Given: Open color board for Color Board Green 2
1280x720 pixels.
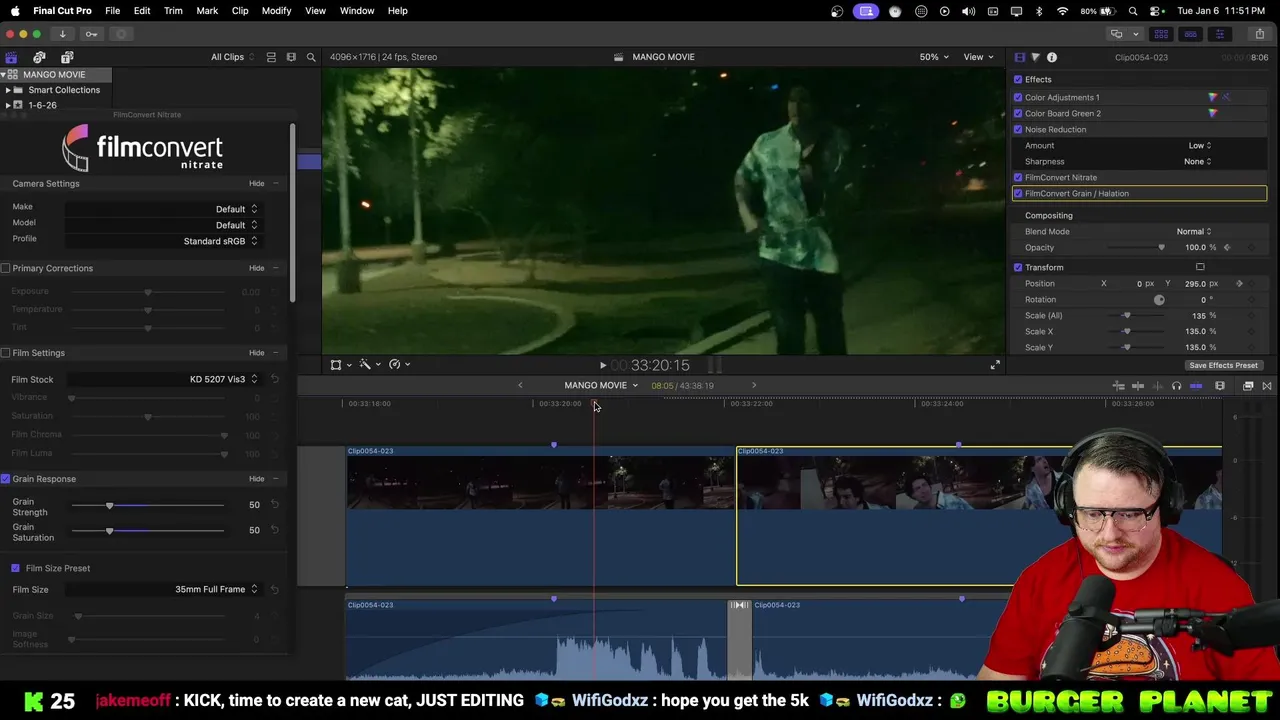Looking at the screenshot, I should [1213, 113].
